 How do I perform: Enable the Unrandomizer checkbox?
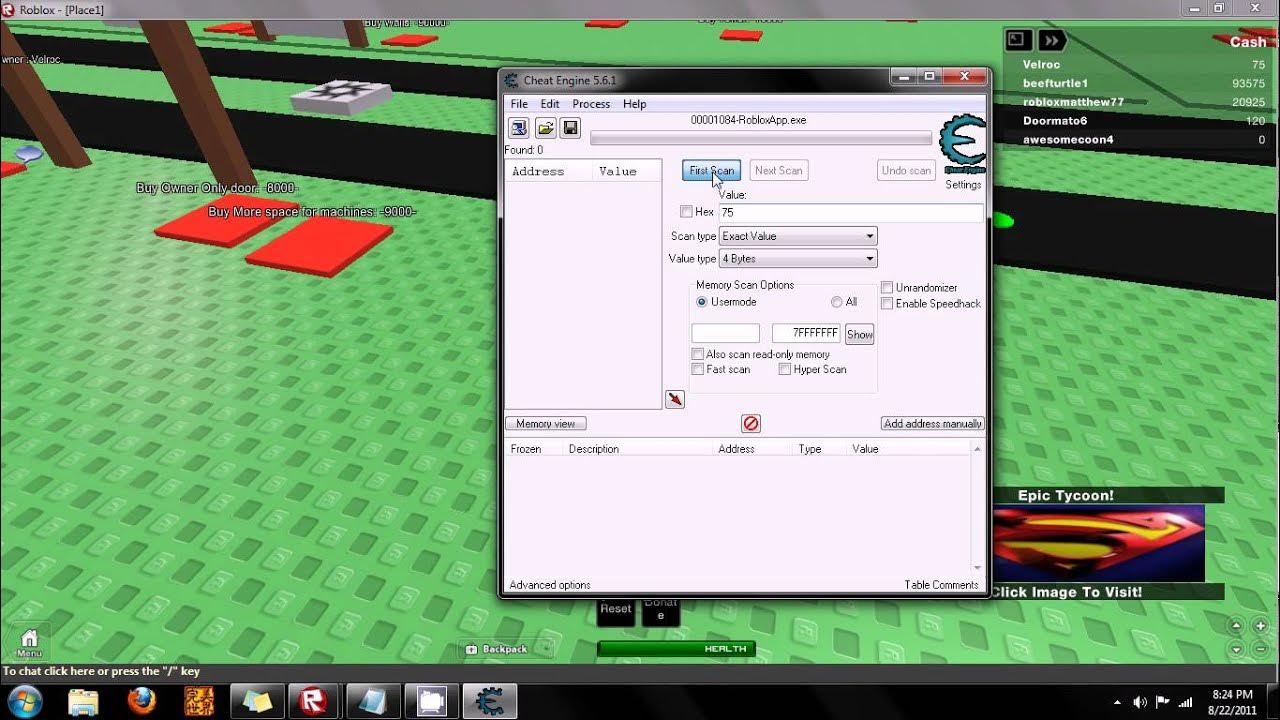pyautogui.click(x=887, y=288)
